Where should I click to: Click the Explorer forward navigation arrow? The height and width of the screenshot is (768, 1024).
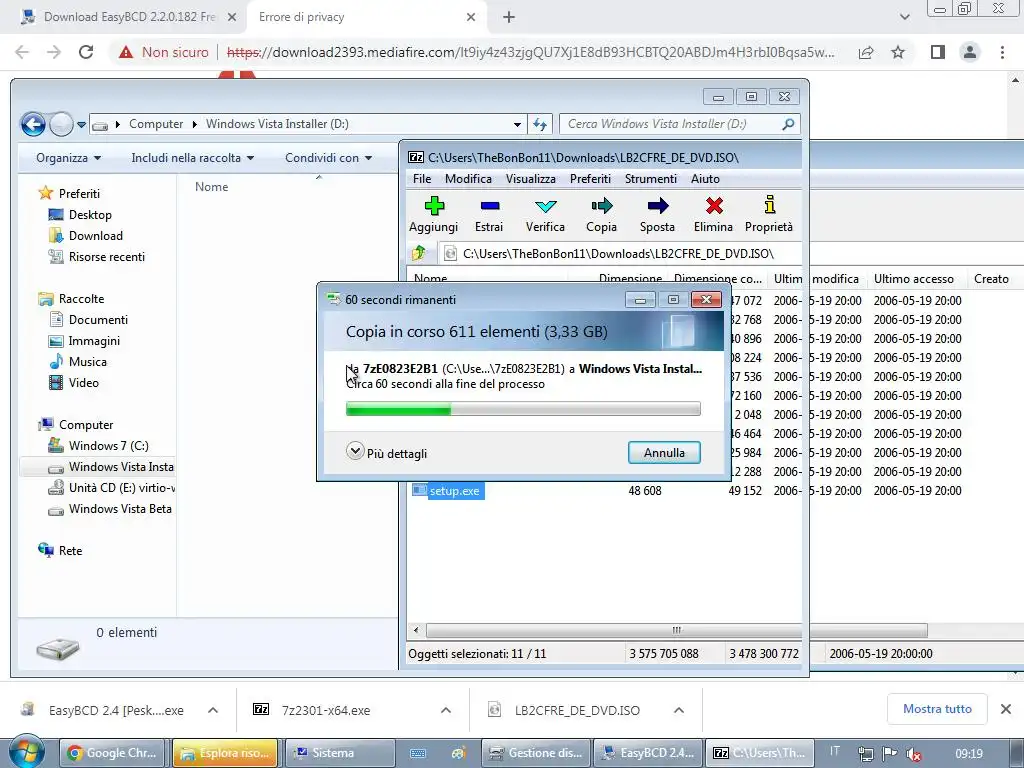click(x=61, y=123)
